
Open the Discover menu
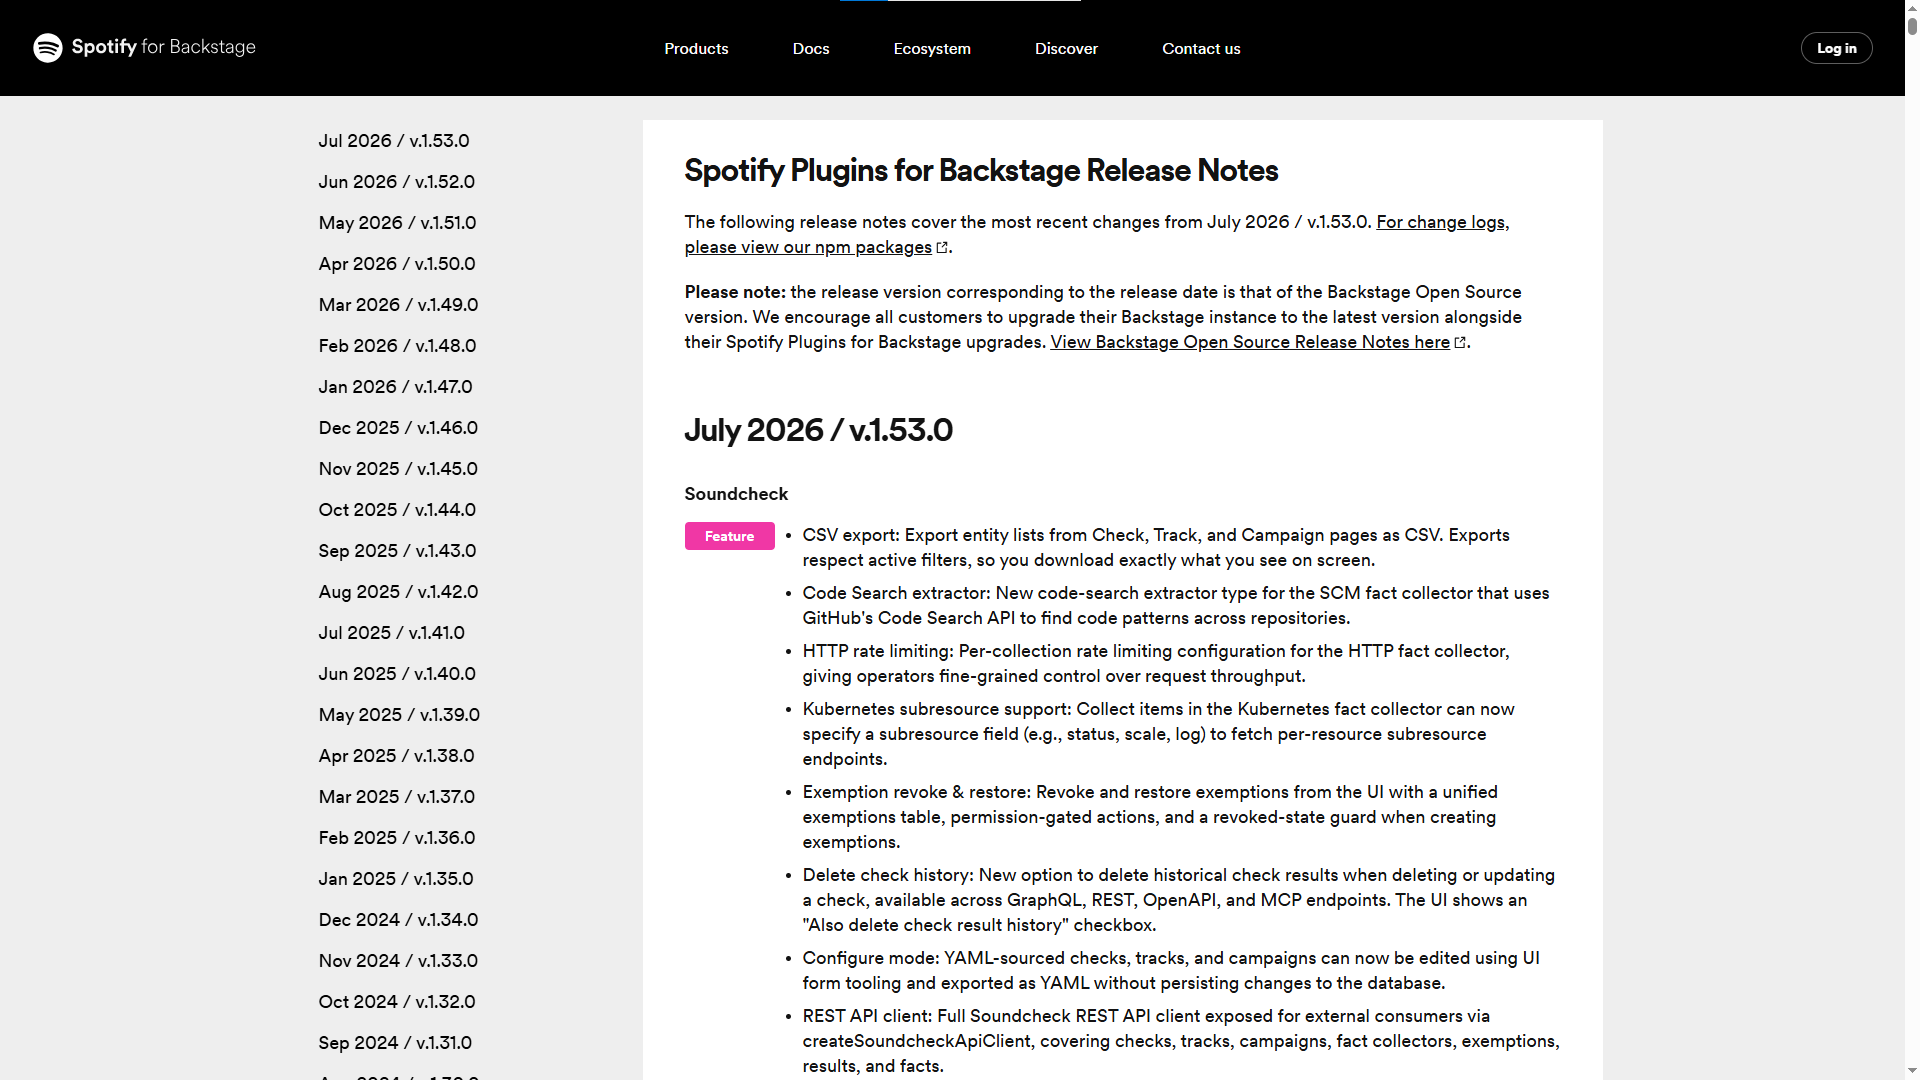click(x=1066, y=48)
